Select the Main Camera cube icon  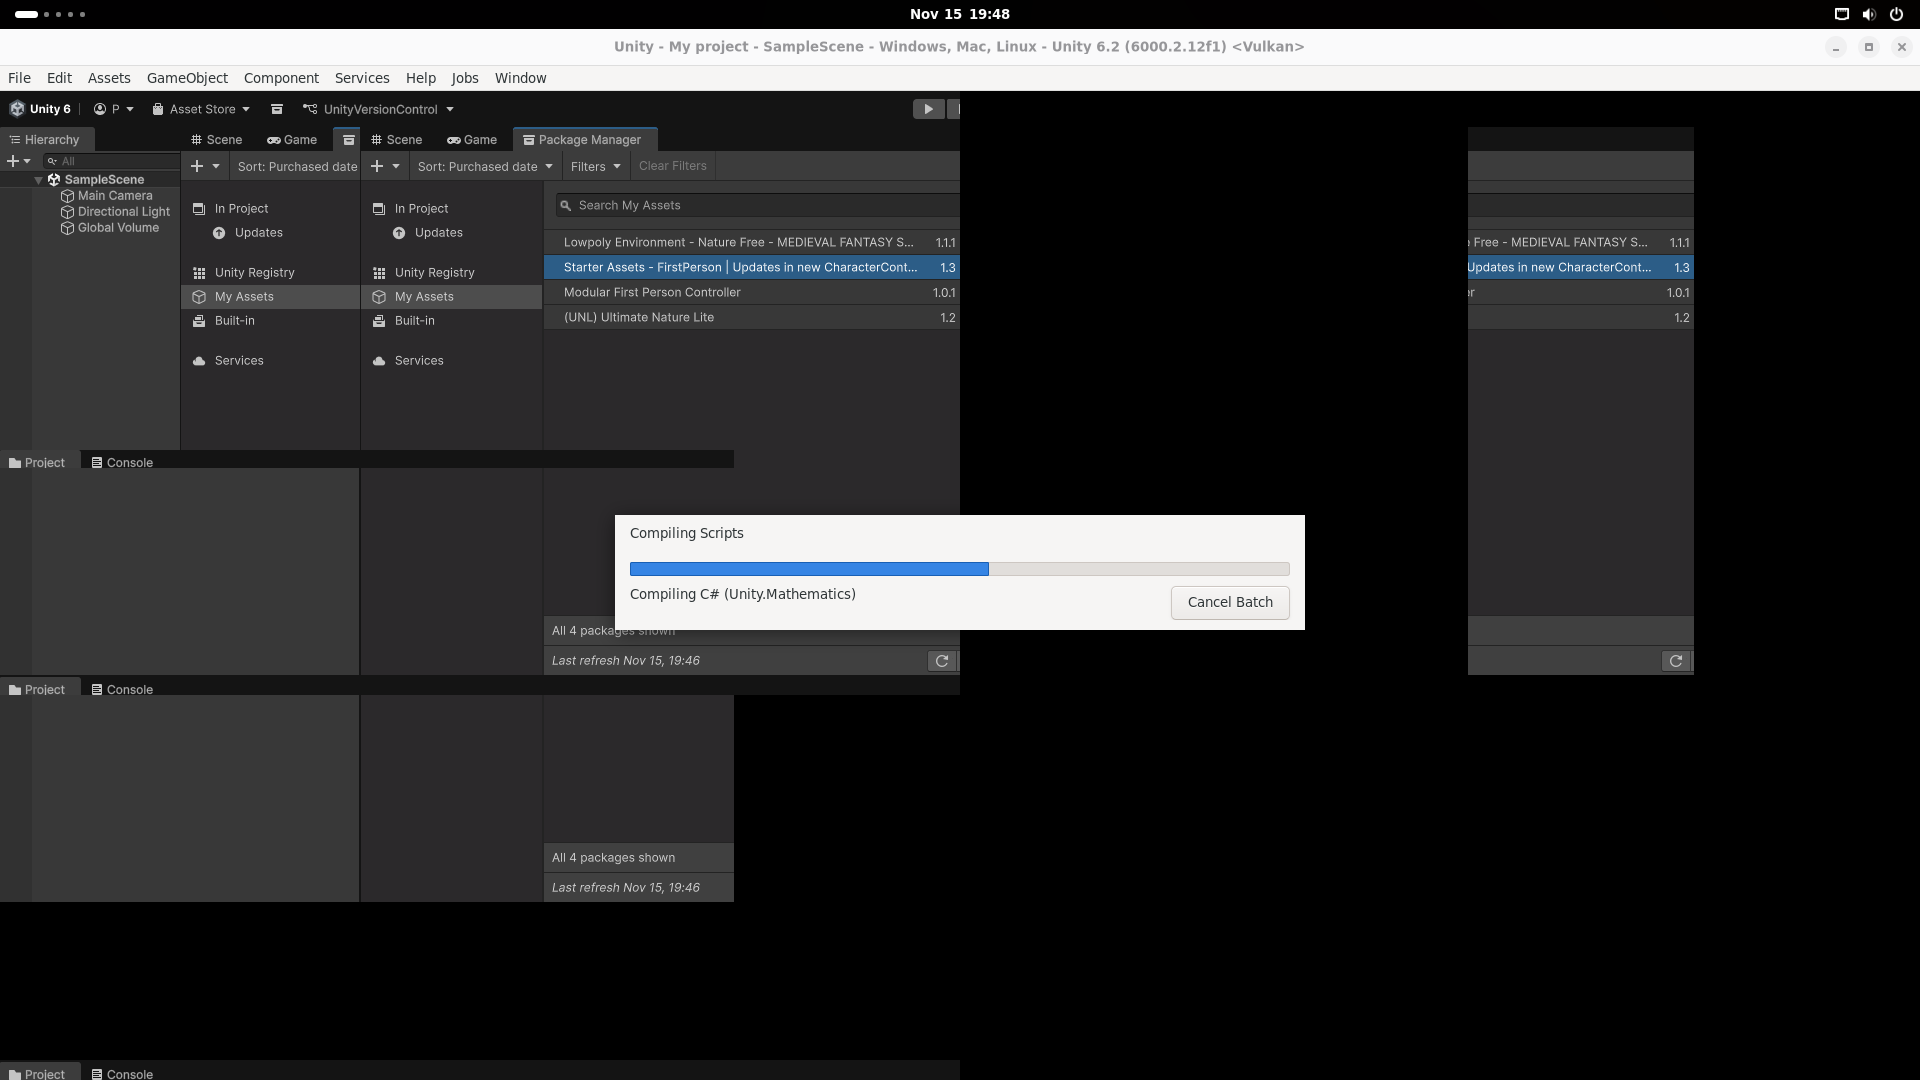click(68, 196)
